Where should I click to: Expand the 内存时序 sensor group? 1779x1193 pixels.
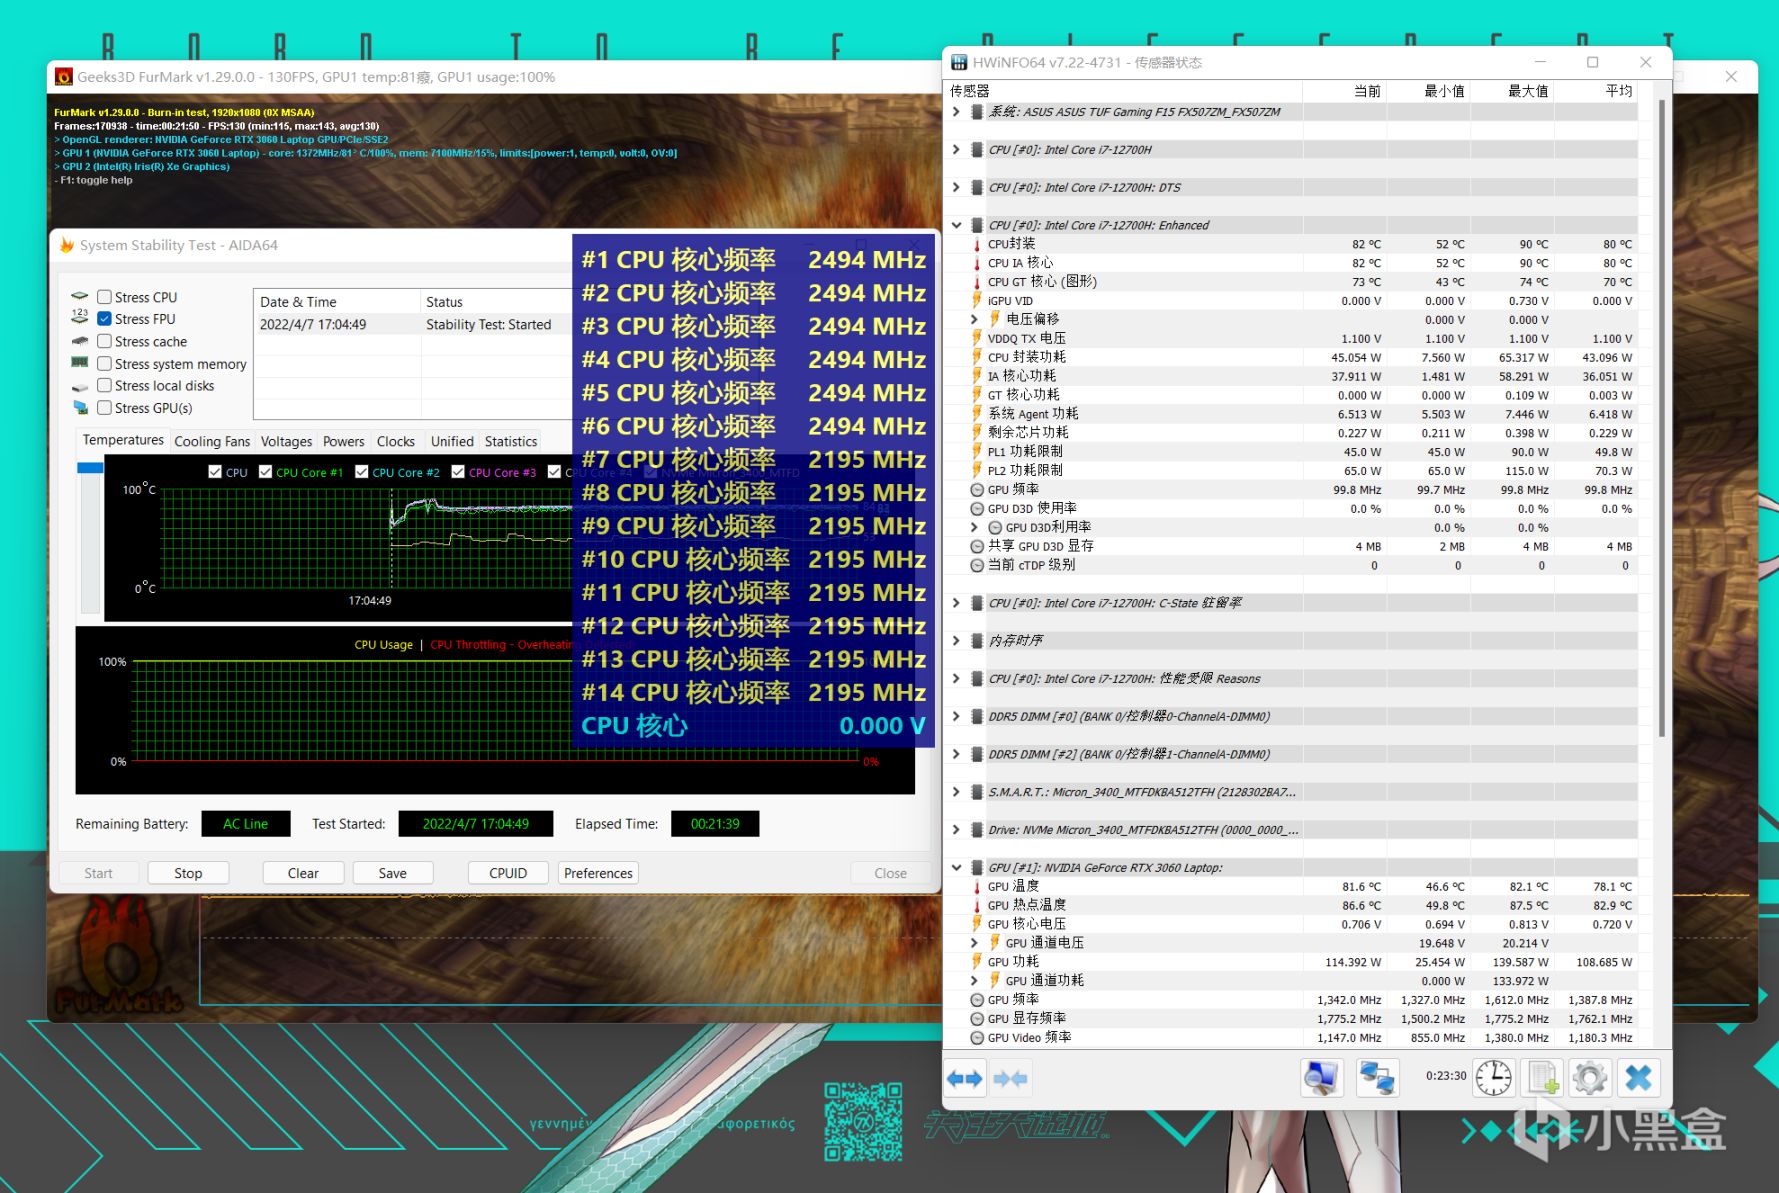pos(956,640)
